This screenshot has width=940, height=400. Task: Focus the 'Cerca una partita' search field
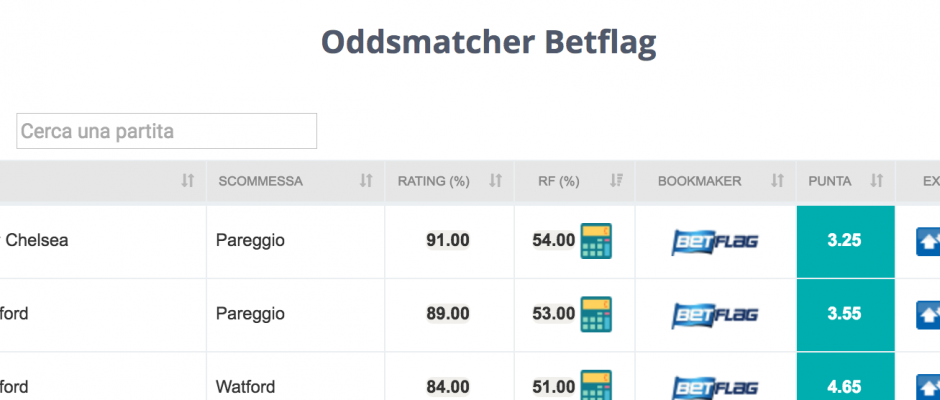[x=167, y=131]
